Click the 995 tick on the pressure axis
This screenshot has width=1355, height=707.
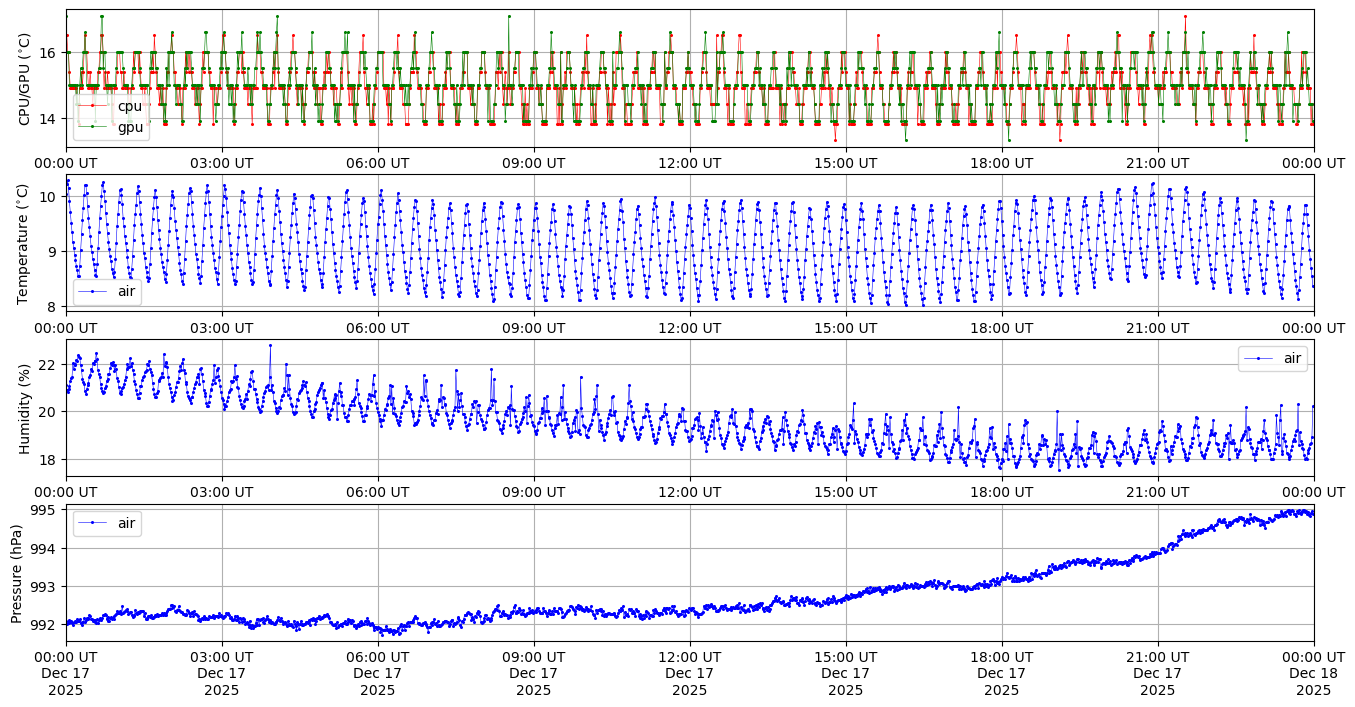coord(46,510)
